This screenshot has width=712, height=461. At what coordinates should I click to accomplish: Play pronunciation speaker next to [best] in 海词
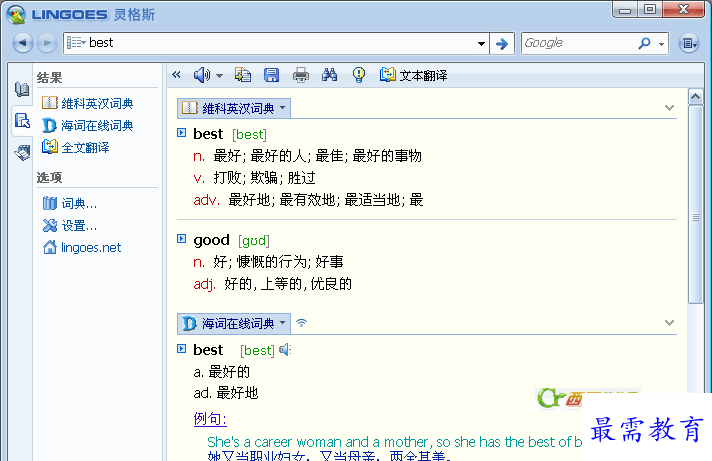coord(285,349)
